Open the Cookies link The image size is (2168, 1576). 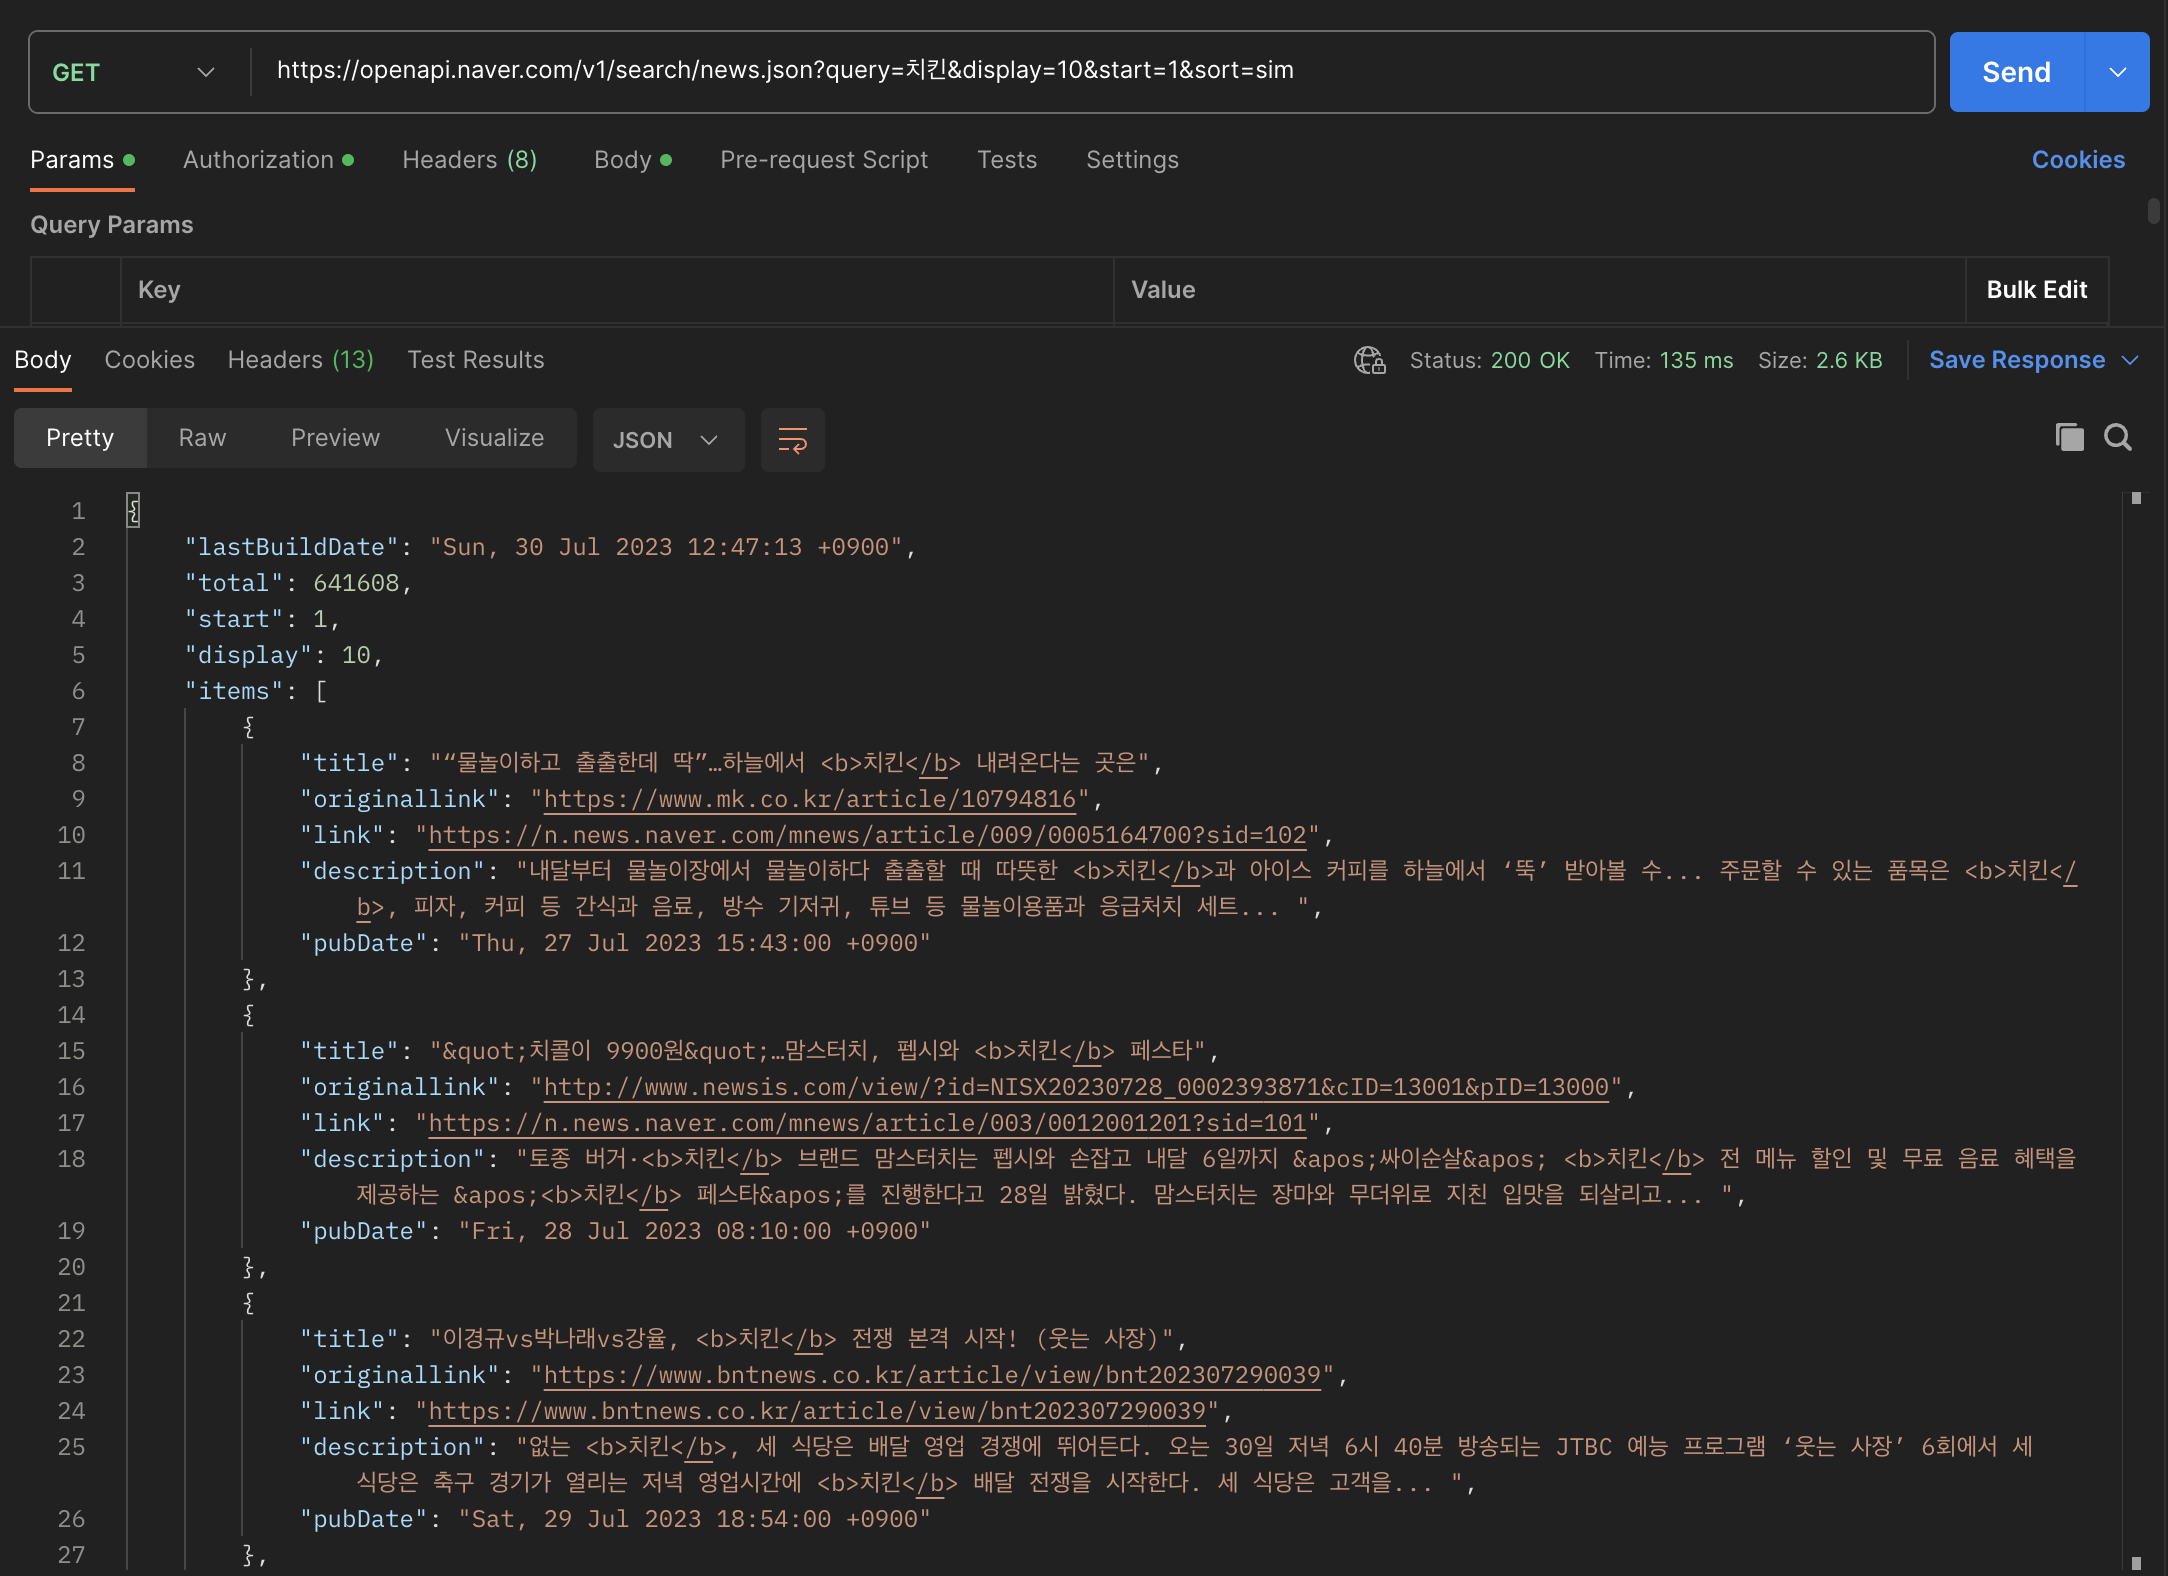(x=2078, y=160)
